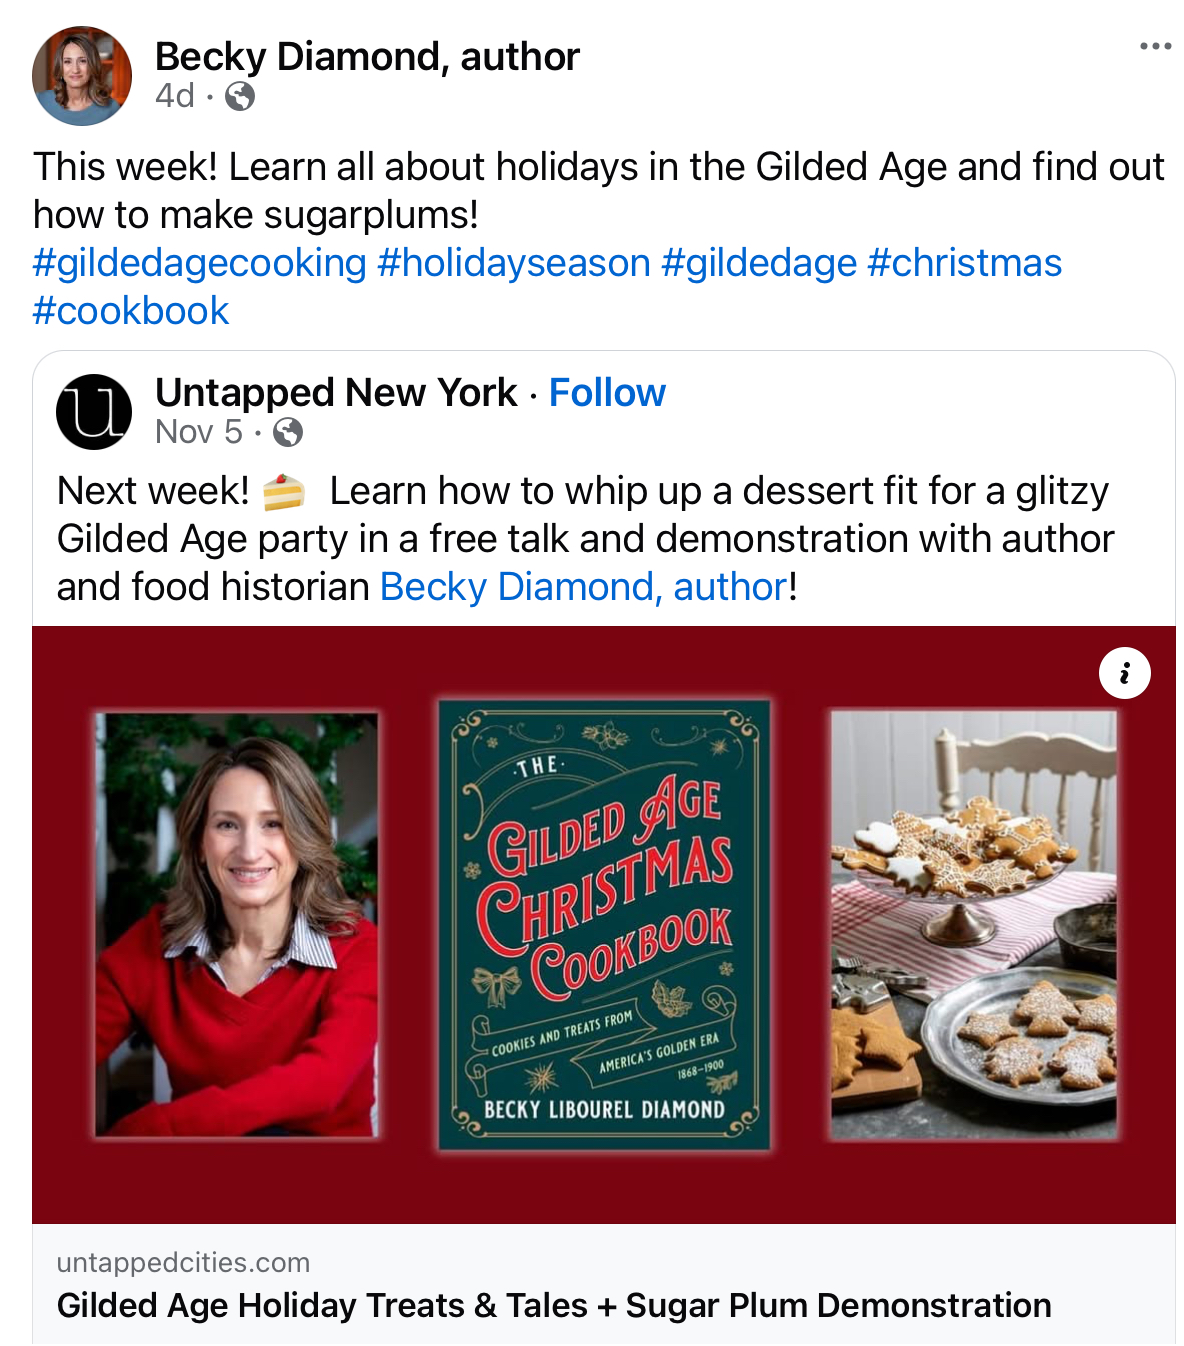Click the globe privacy icon beside 4d
This screenshot has height=1346, width=1184.
(240, 96)
